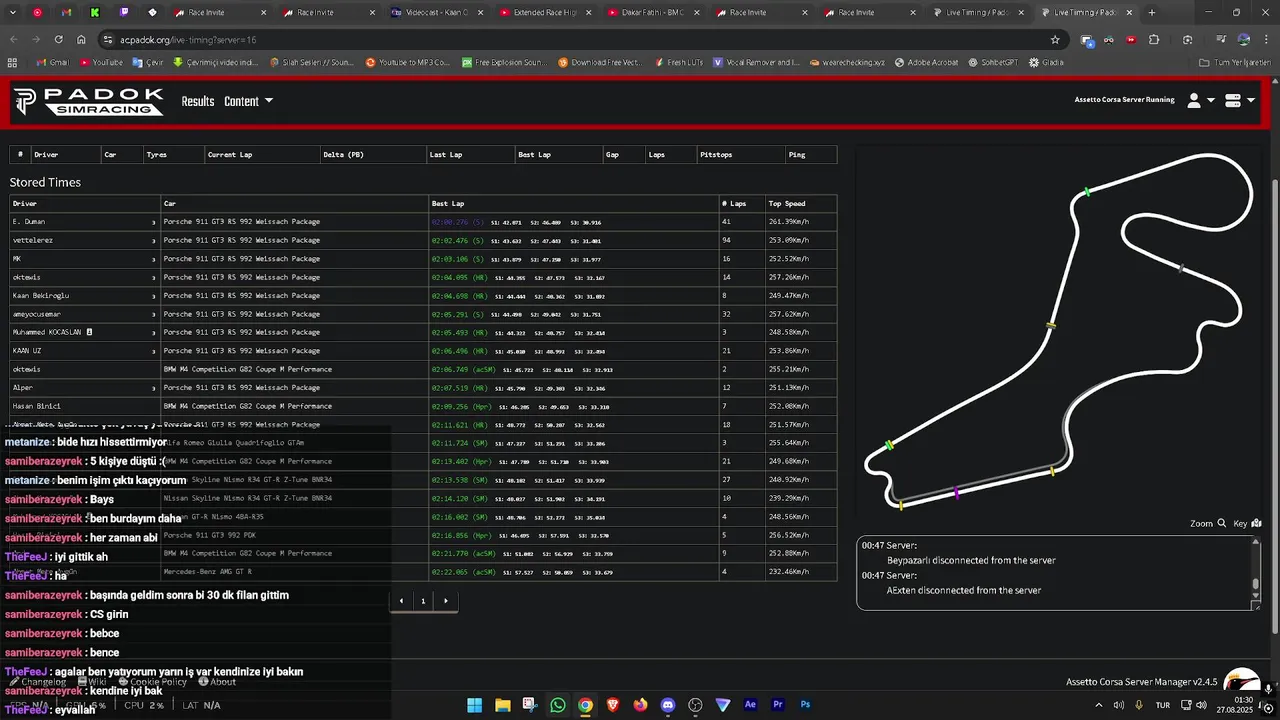Open the user account dropdown
The width and height of the screenshot is (1280, 720).
pyautogui.click(x=1200, y=101)
